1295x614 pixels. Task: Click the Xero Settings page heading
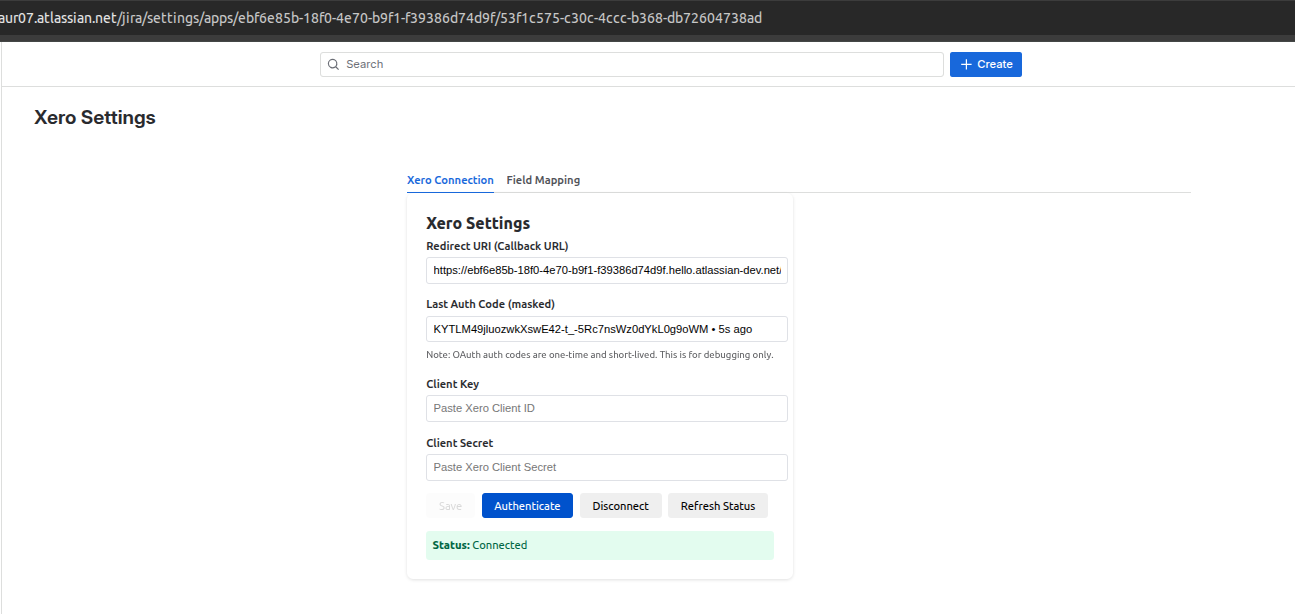point(95,117)
